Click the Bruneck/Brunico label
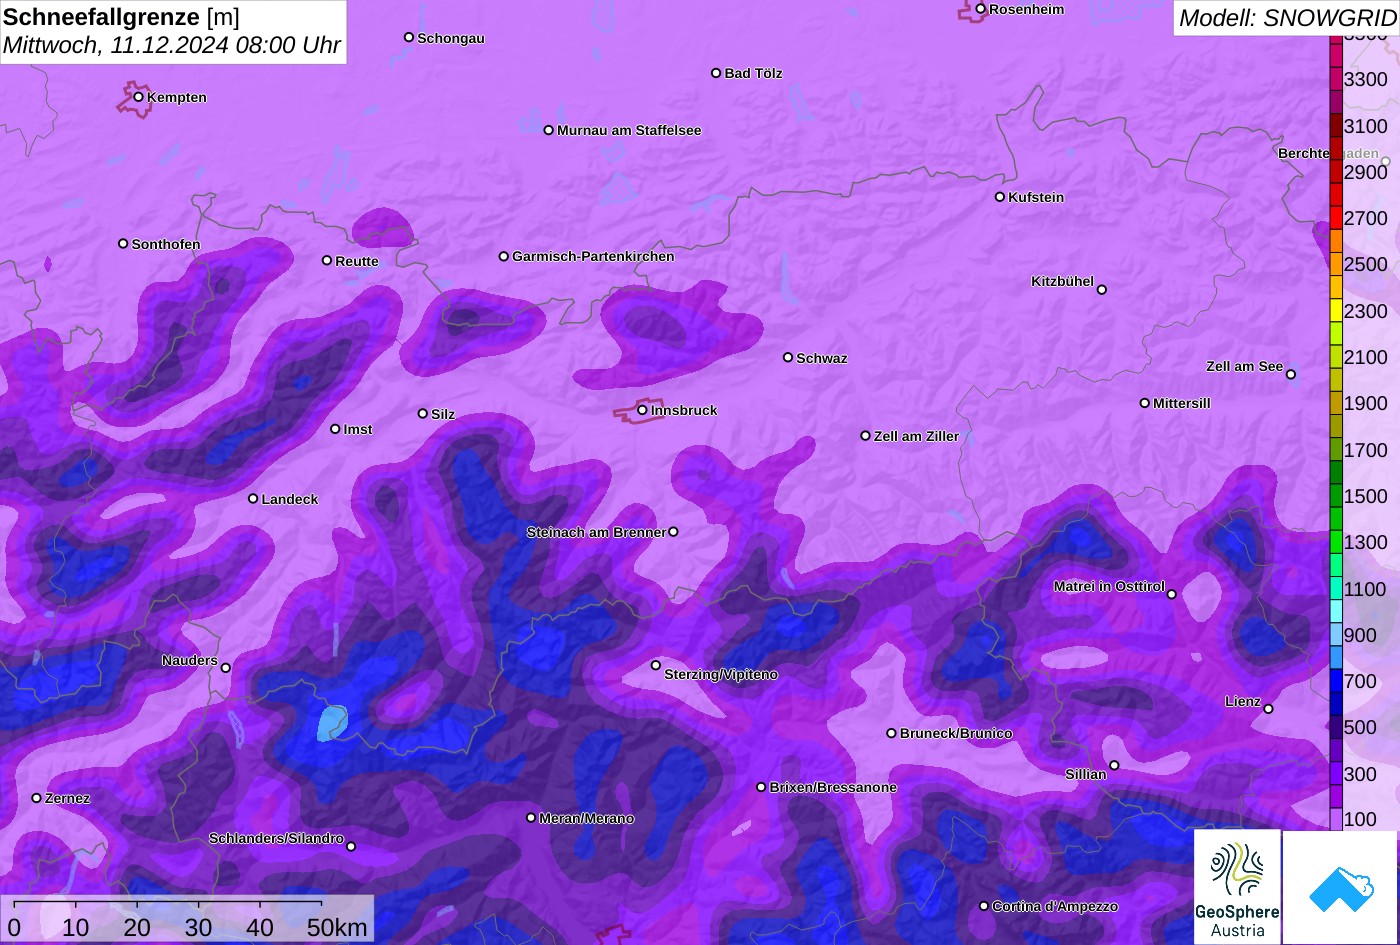 pyautogui.click(x=956, y=733)
